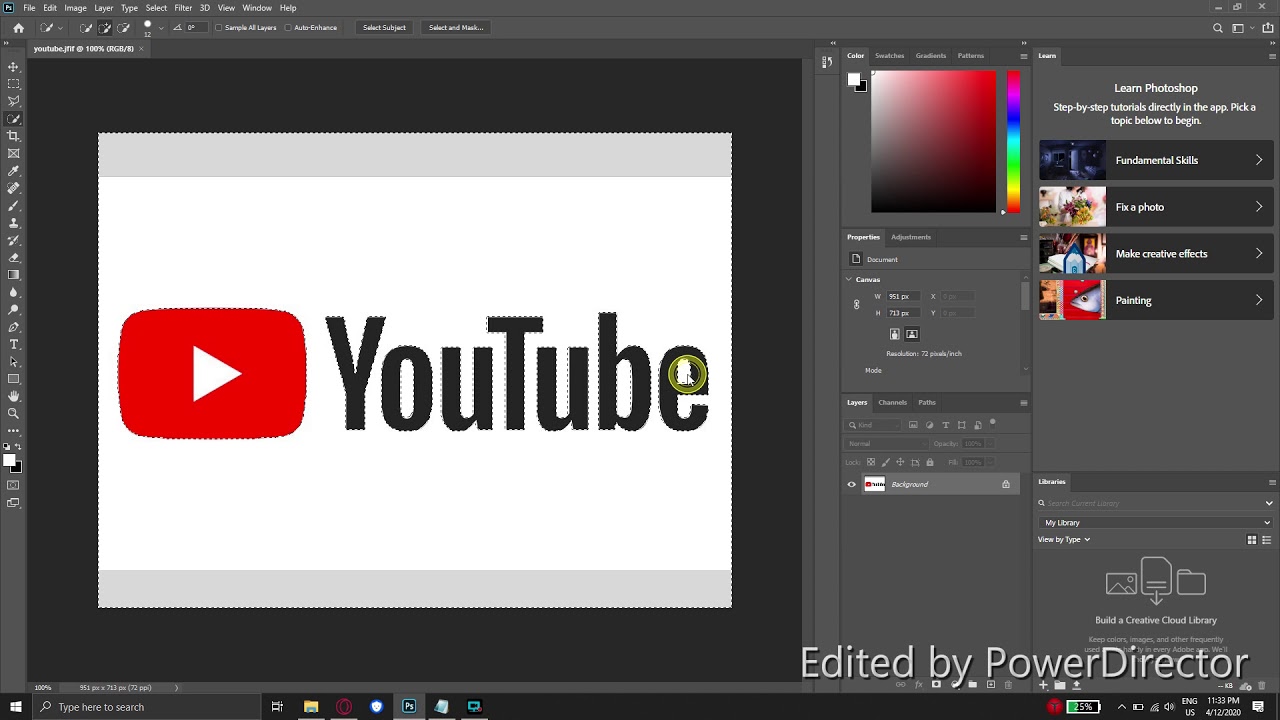Click the hue spectrum slider

point(1013,141)
